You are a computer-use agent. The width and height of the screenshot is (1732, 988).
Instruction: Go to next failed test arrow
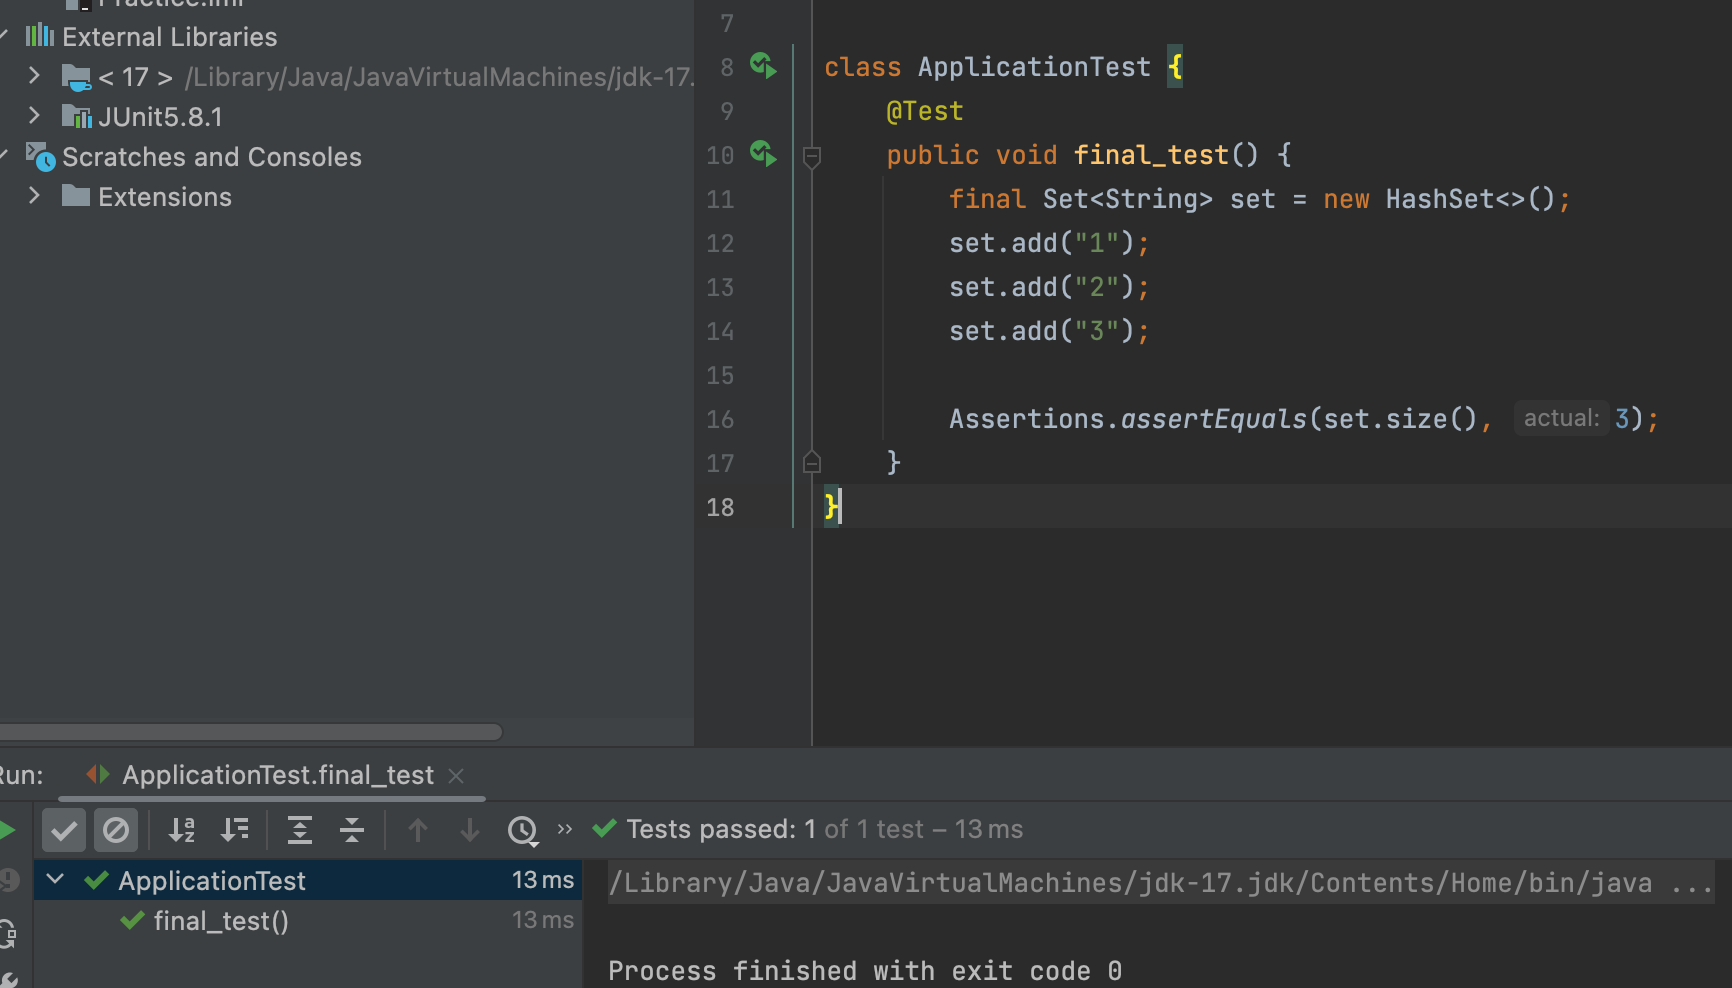click(469, 830)
